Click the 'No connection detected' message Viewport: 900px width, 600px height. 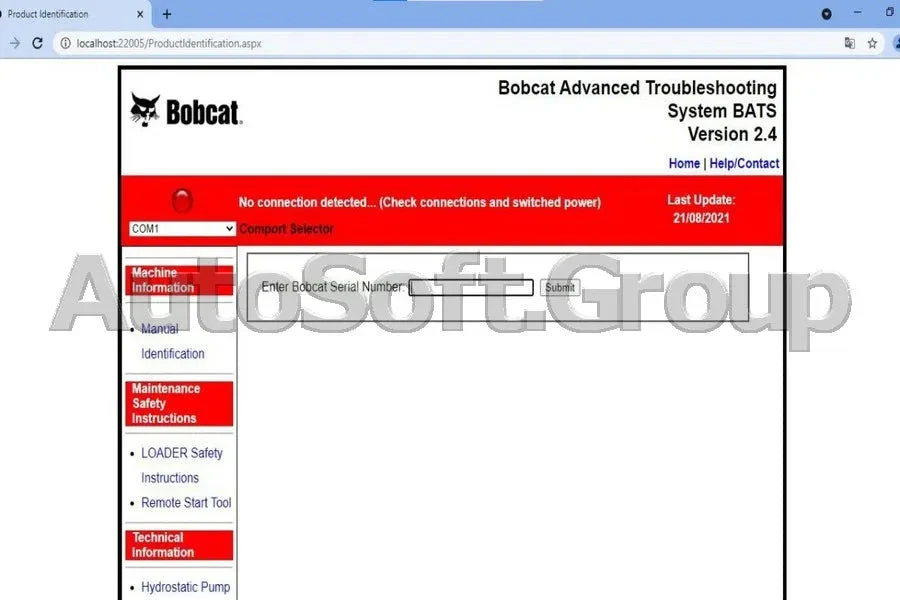pyautogui.click(x=420, y=202)
